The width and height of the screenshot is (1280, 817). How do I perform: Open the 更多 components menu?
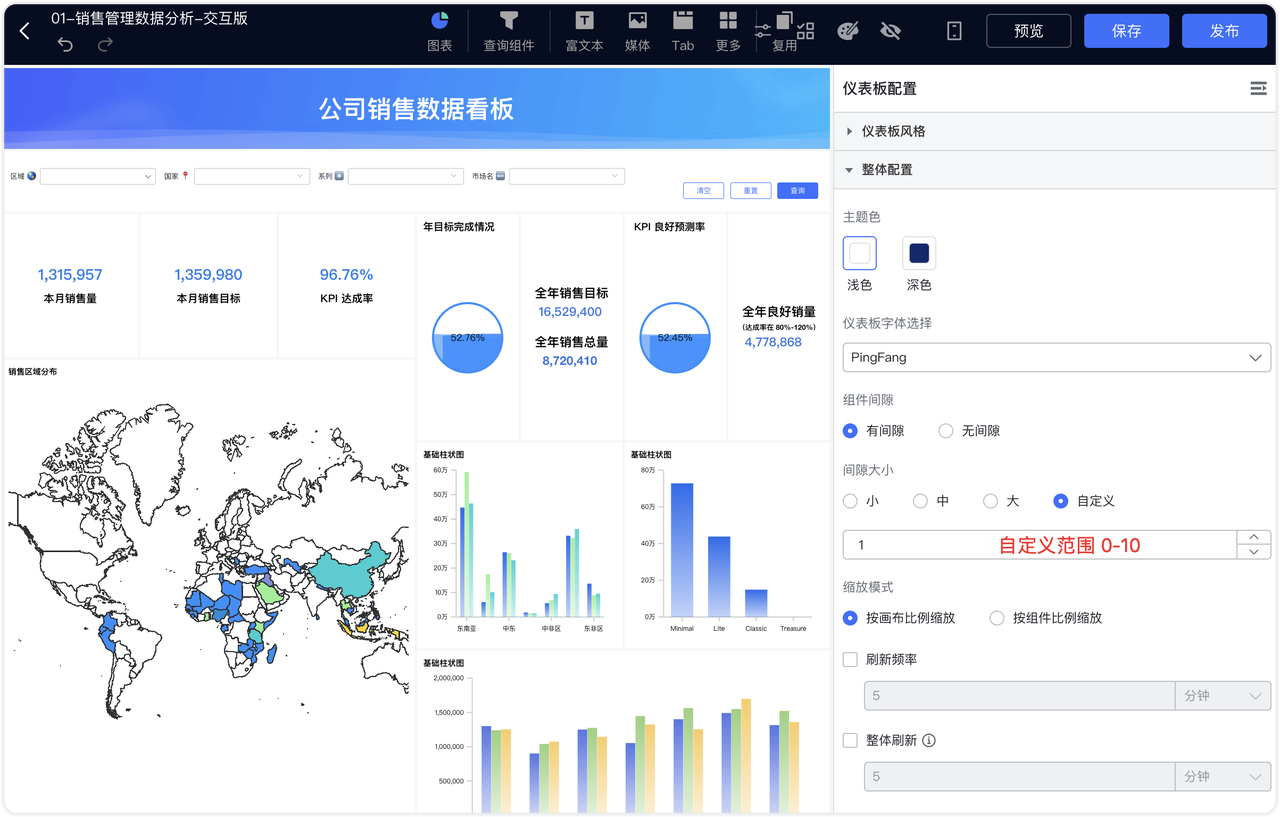click(728, 31)
